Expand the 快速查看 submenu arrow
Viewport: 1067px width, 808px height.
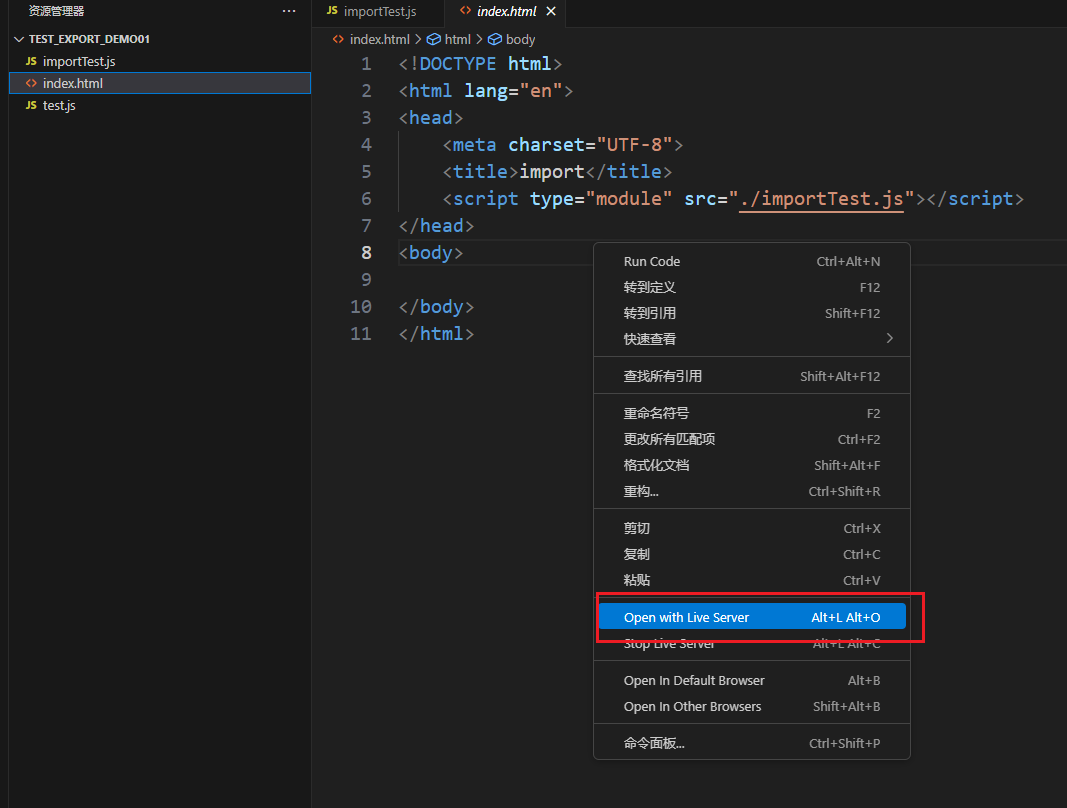[x=889, y=339]
